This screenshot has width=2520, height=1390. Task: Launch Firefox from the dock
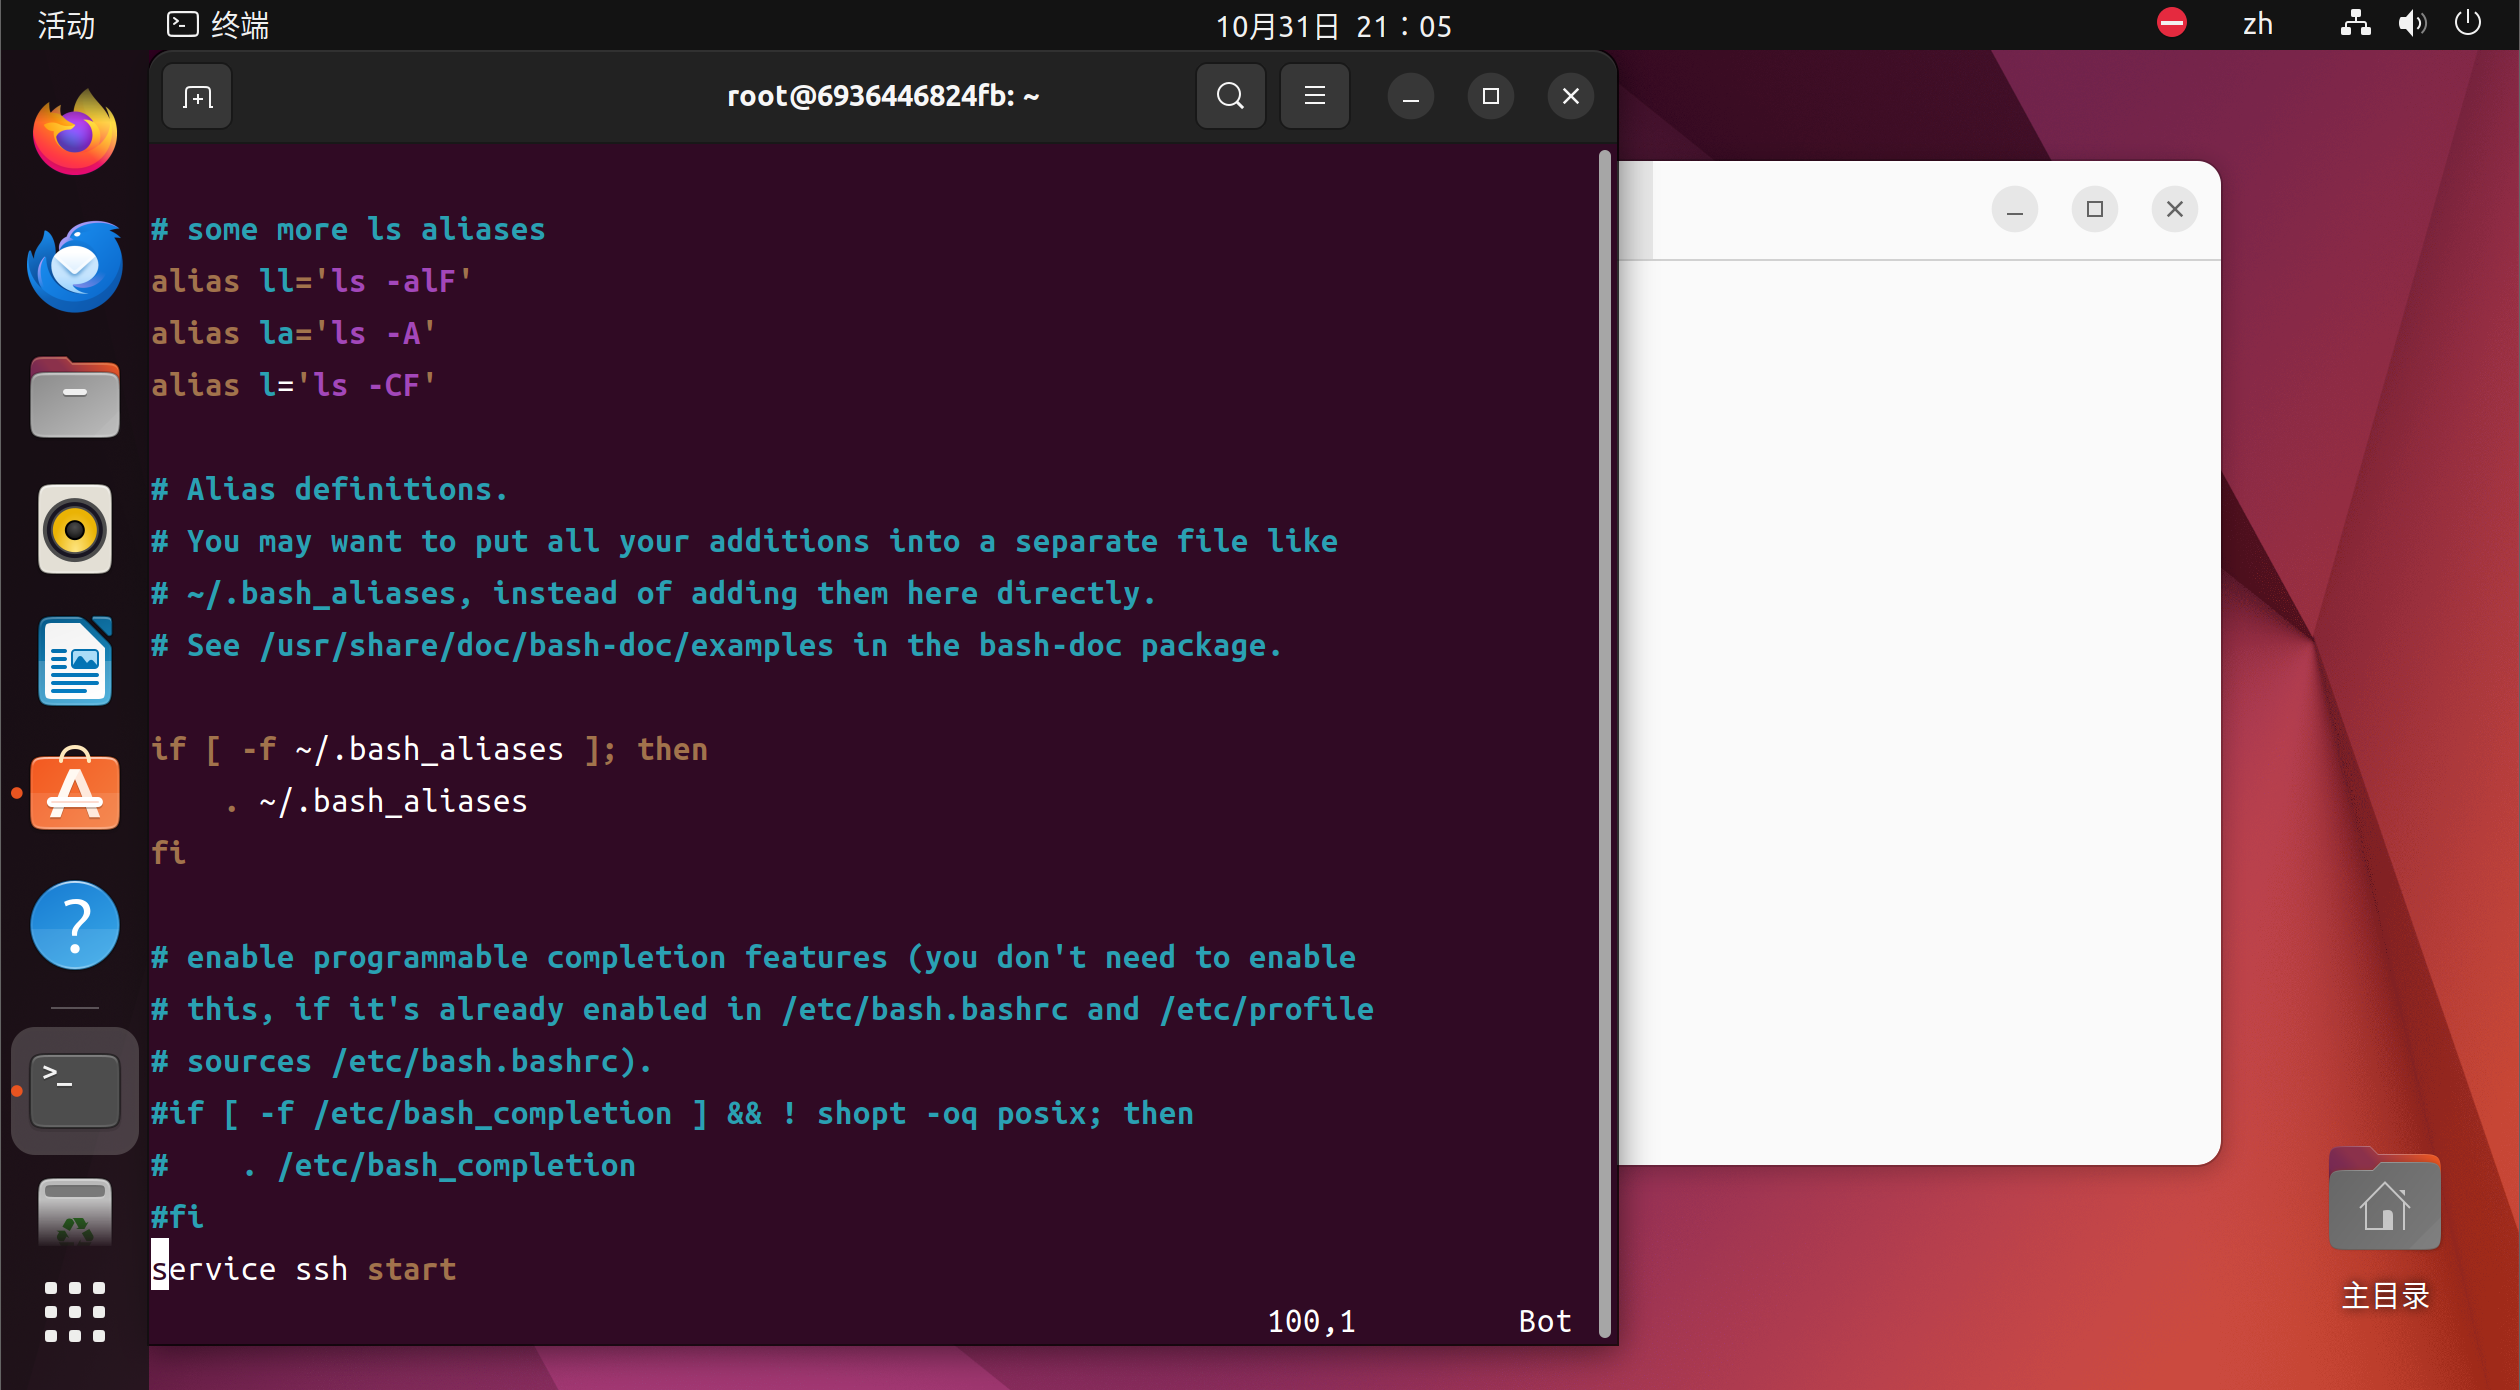[75, 133]
